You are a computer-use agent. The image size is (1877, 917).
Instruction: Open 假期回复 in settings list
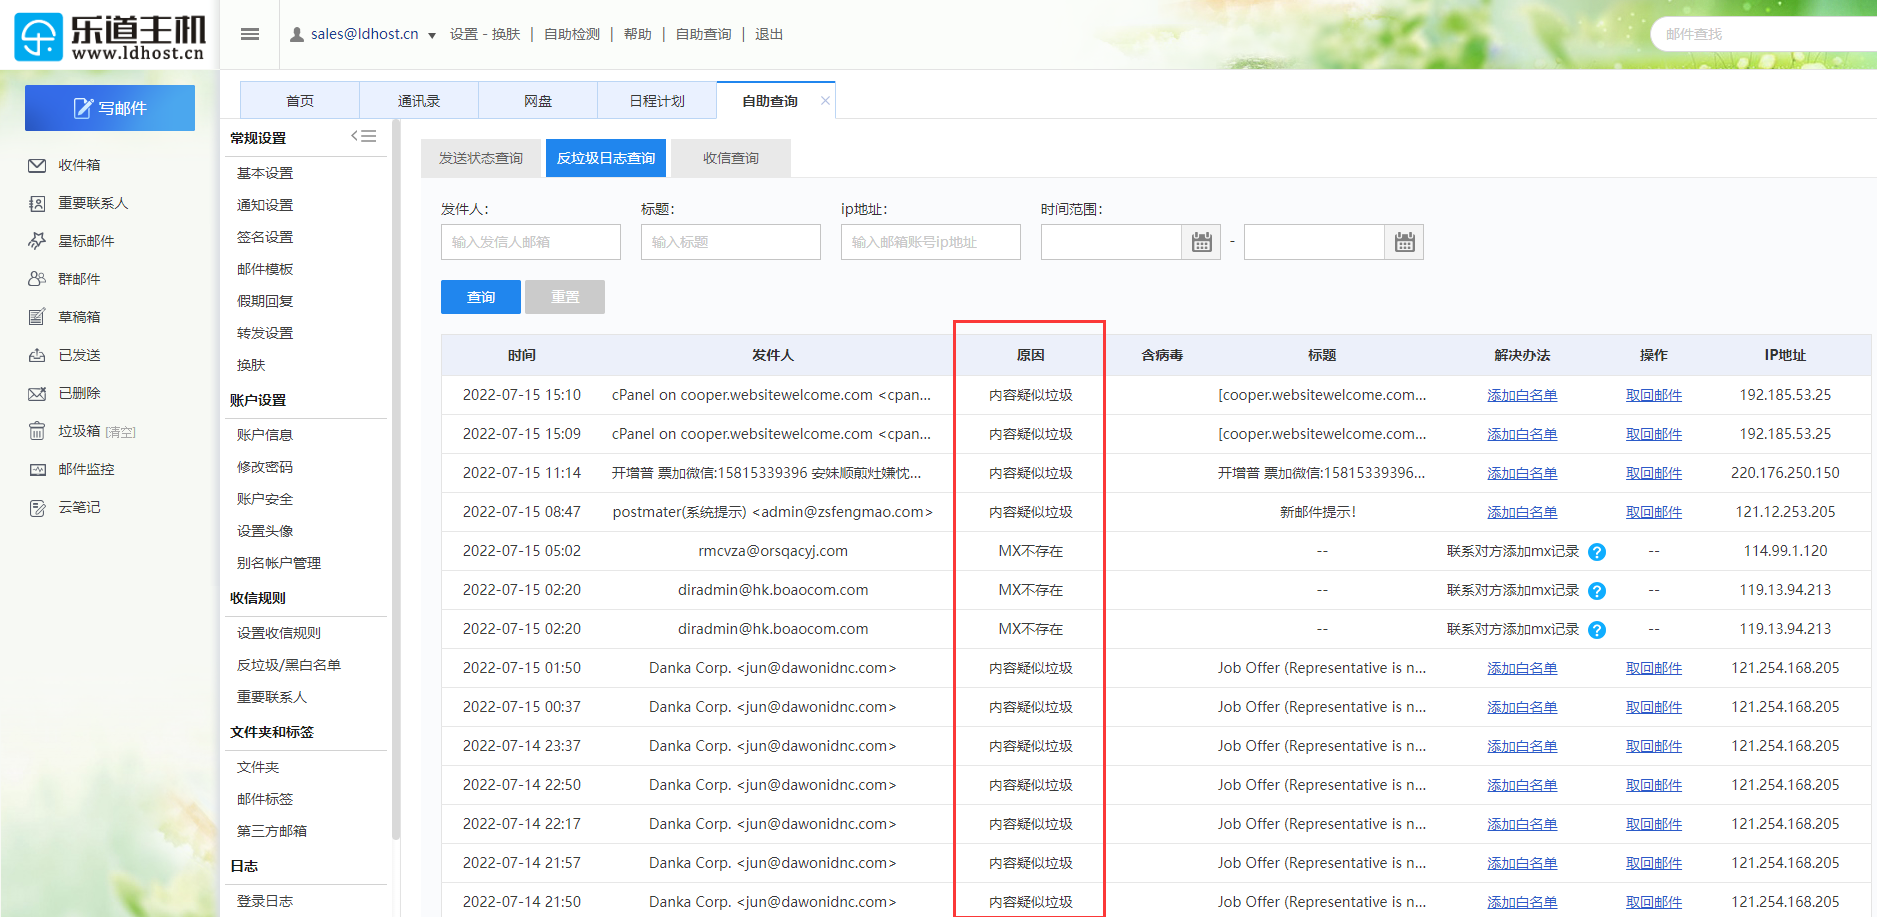click(265, 301)
